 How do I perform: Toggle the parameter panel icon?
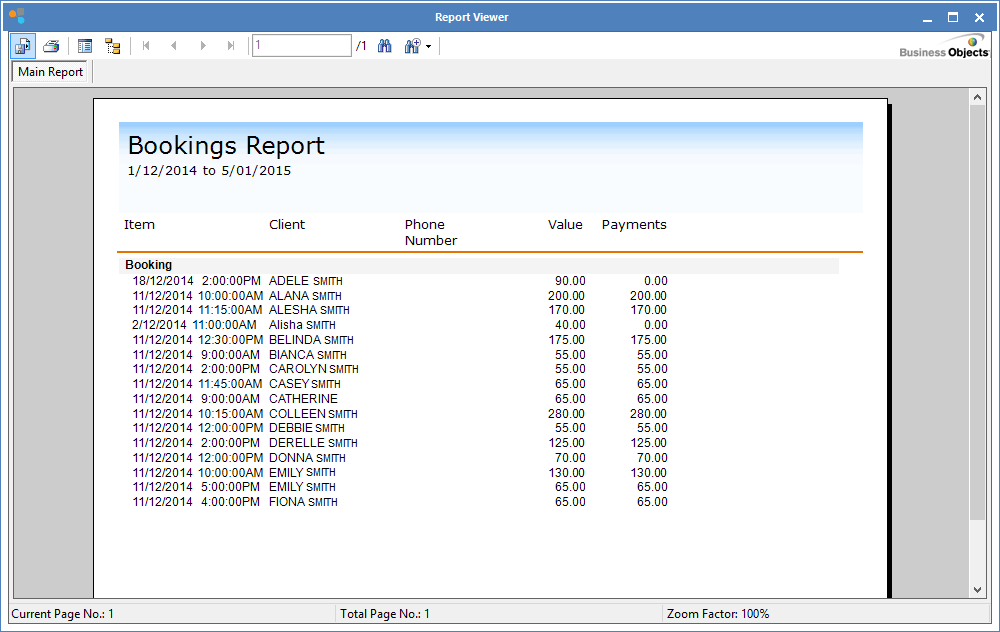[85, 46]
